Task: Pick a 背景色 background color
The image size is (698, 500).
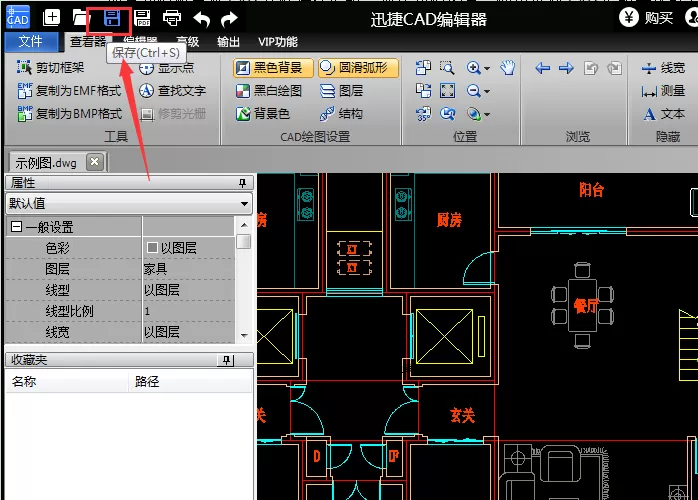Action: (263, 114)
